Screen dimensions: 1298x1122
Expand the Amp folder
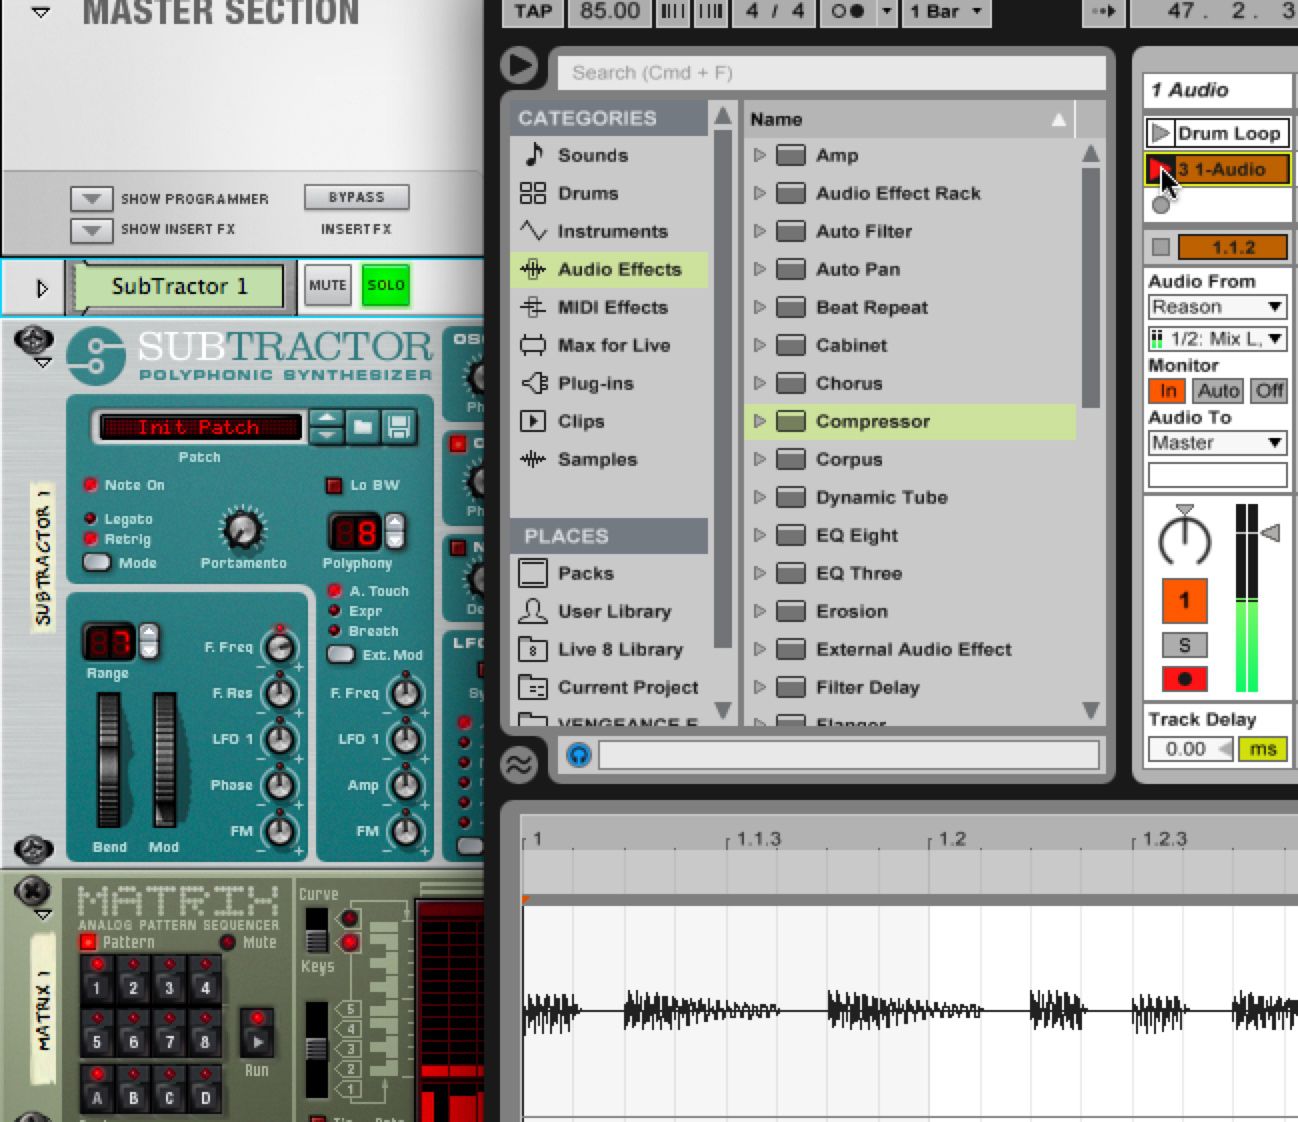tap(759, 155)
